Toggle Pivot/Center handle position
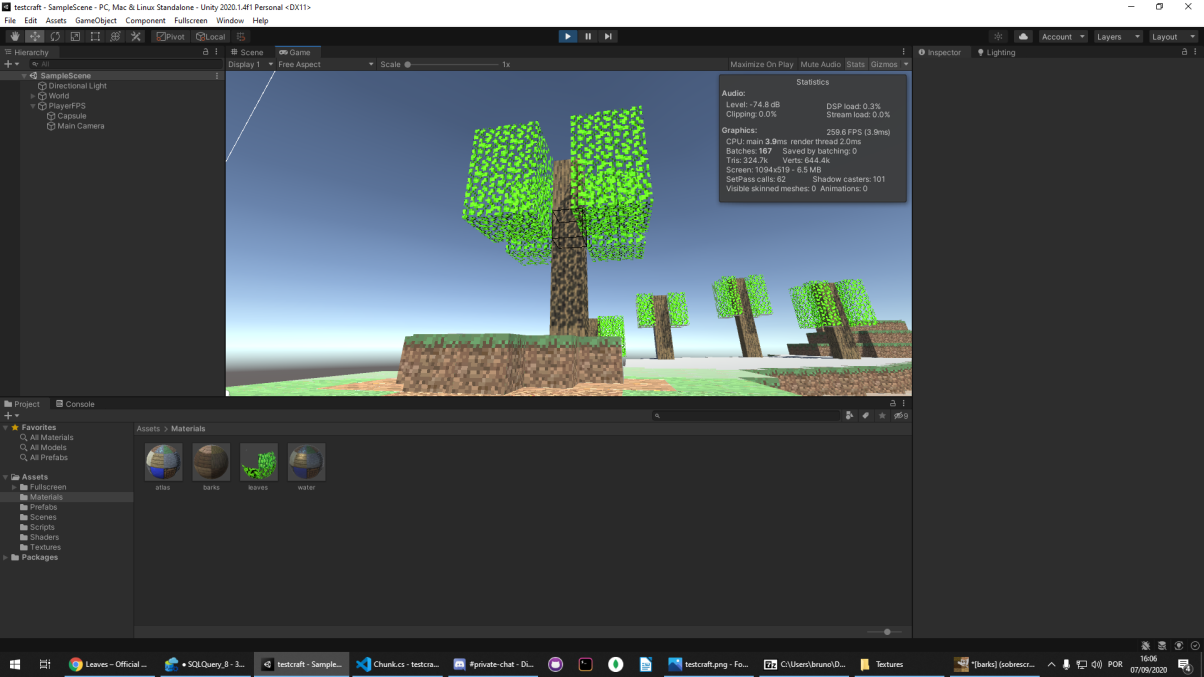Screen dimensions: 1204x677 [x=171, y=36]
